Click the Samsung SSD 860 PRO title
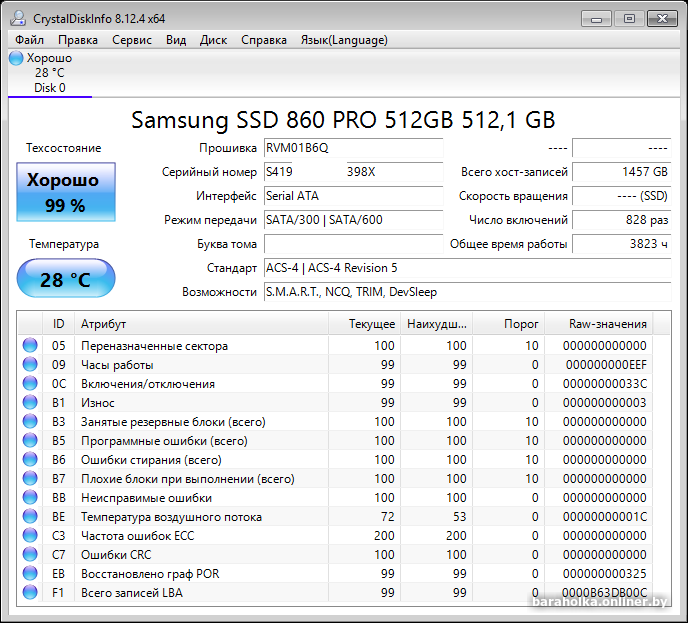This screenshot has height=623, width=688. 343,119
